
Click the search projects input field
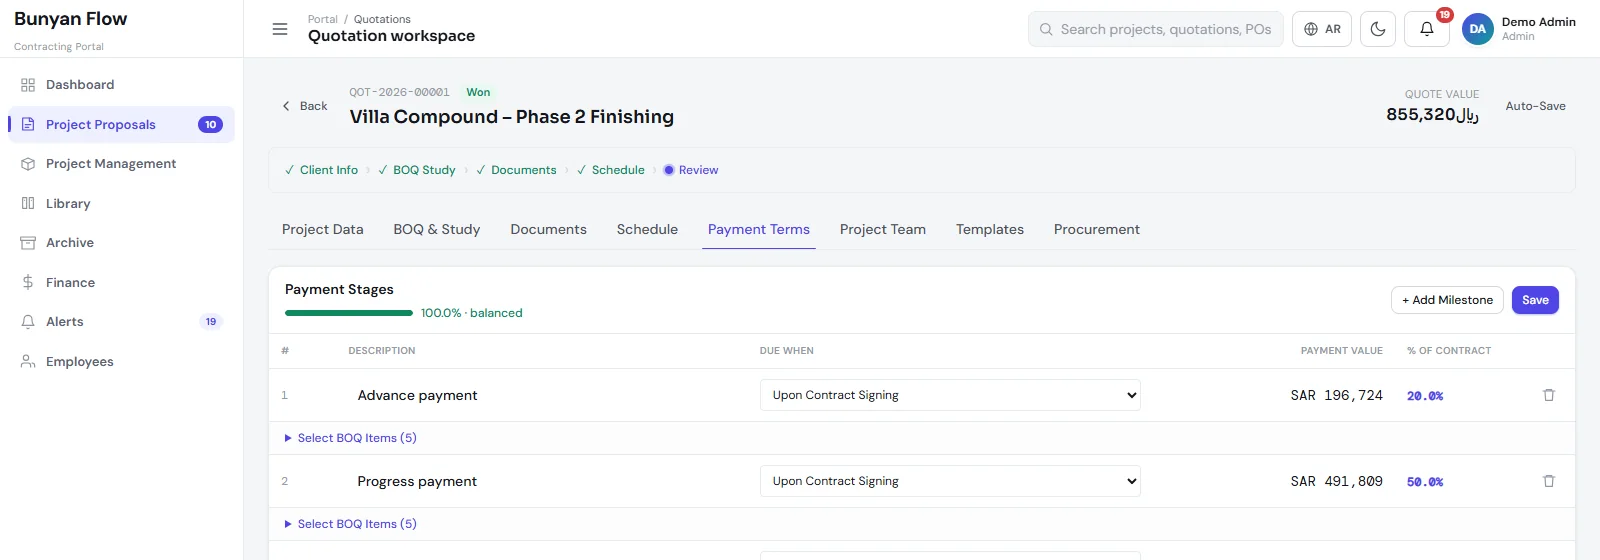tap(1156, 29)
